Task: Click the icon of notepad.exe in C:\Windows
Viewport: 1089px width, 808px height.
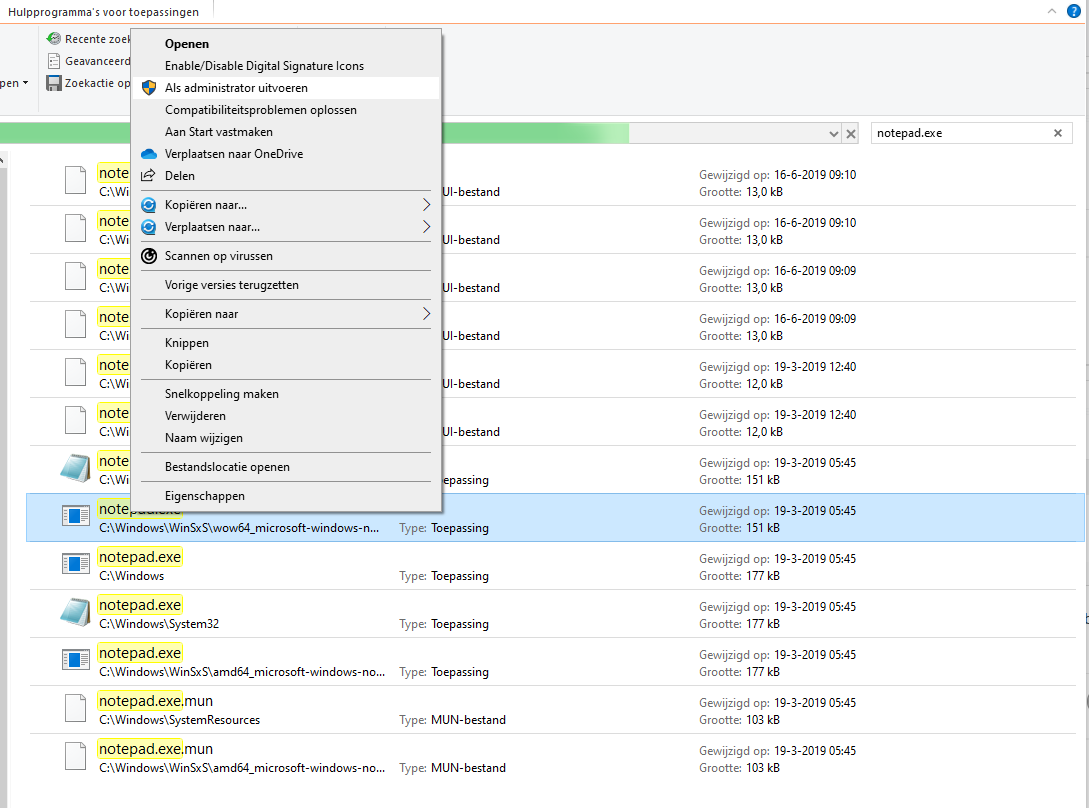Action: 76,564
